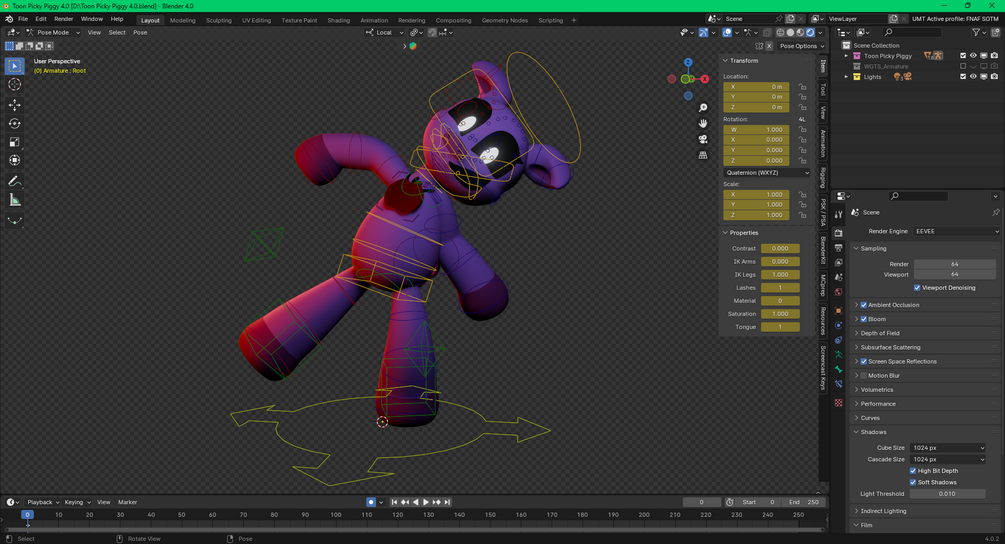The image size is (1005, 544).
Task: Expand the Volumetrics panel
Action: click(x=876, y=390)
